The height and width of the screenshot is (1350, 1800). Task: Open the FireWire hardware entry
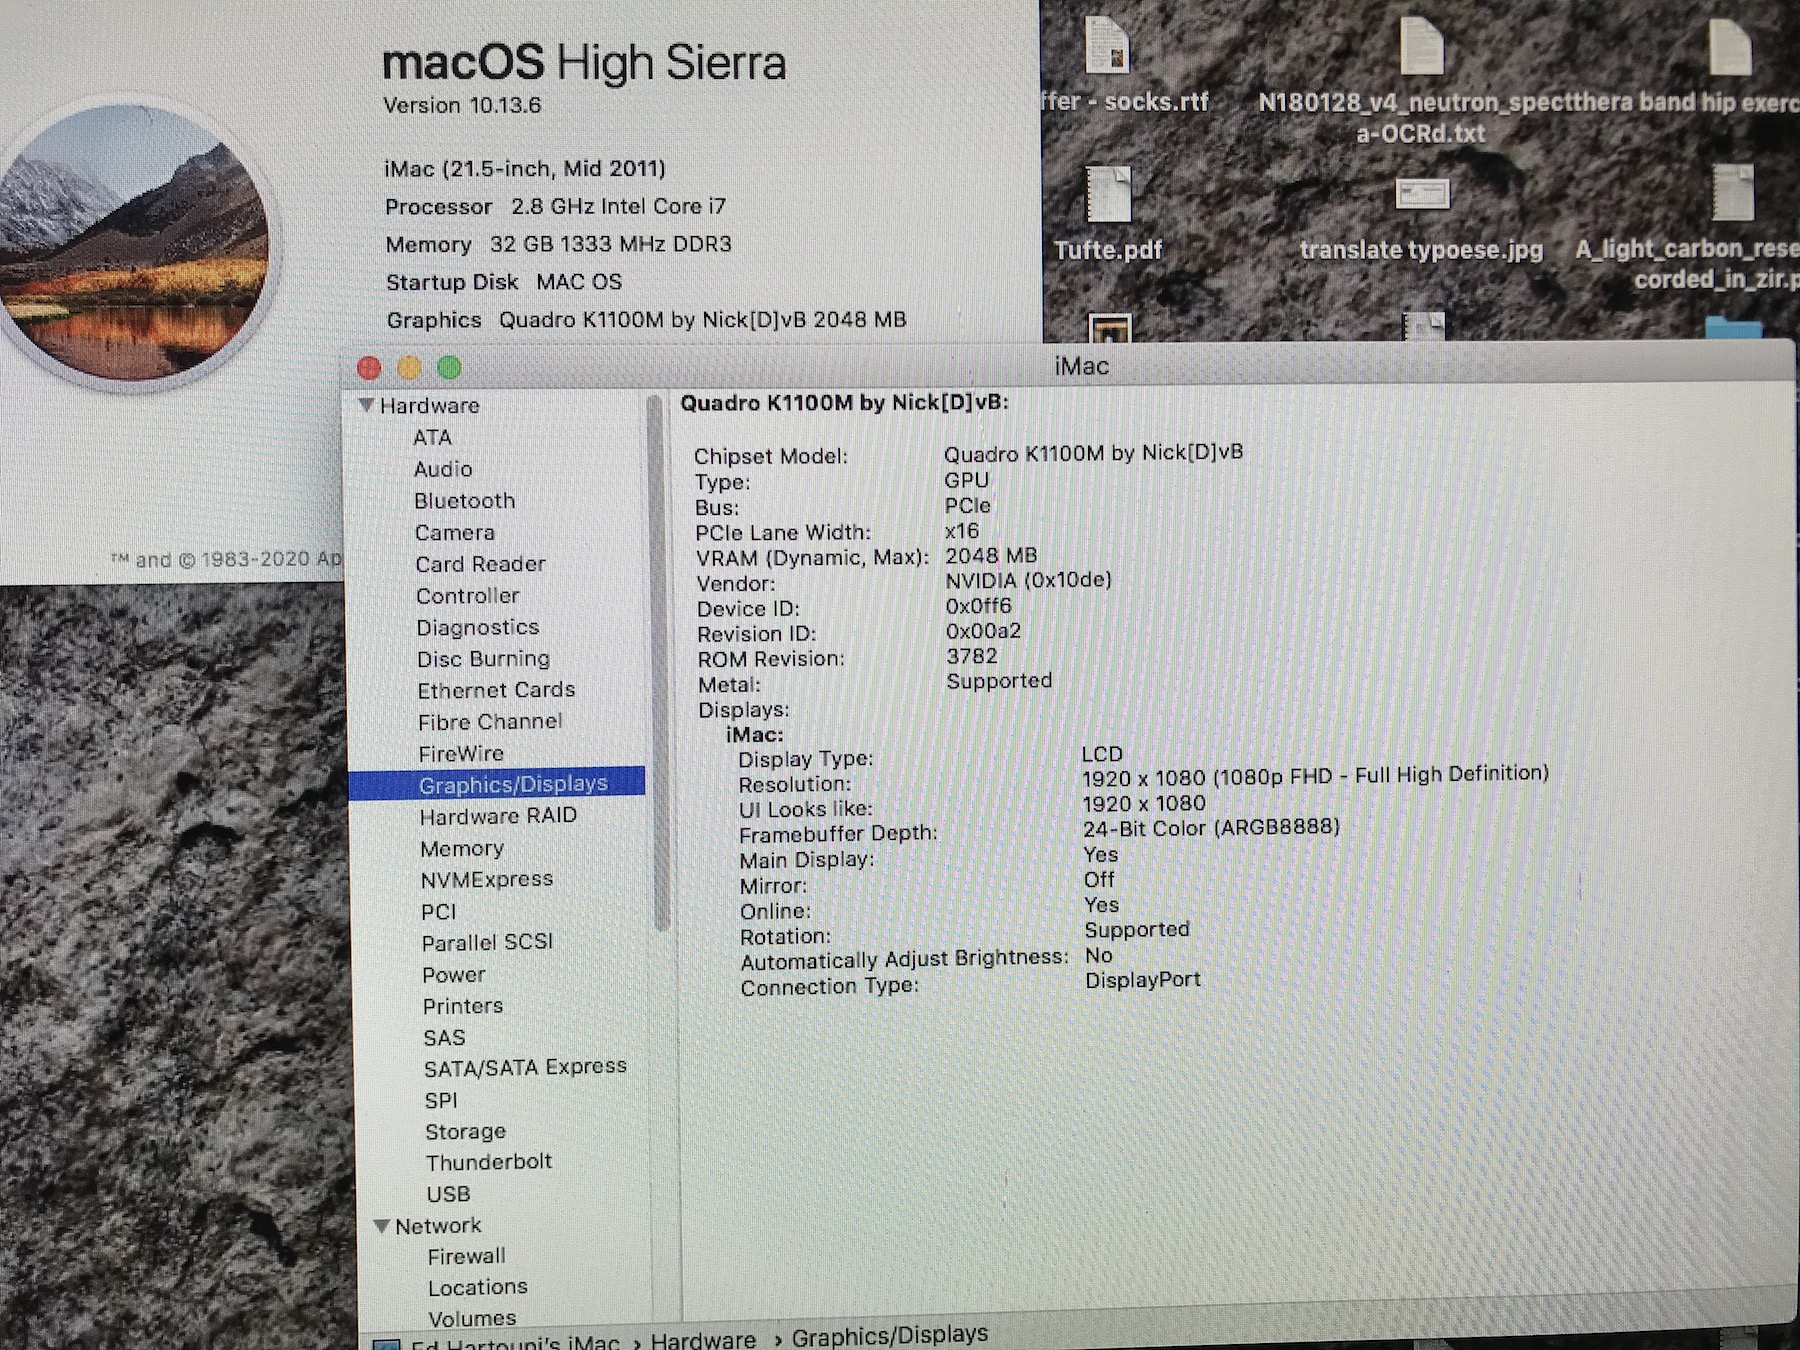click(x=461, y=754)
